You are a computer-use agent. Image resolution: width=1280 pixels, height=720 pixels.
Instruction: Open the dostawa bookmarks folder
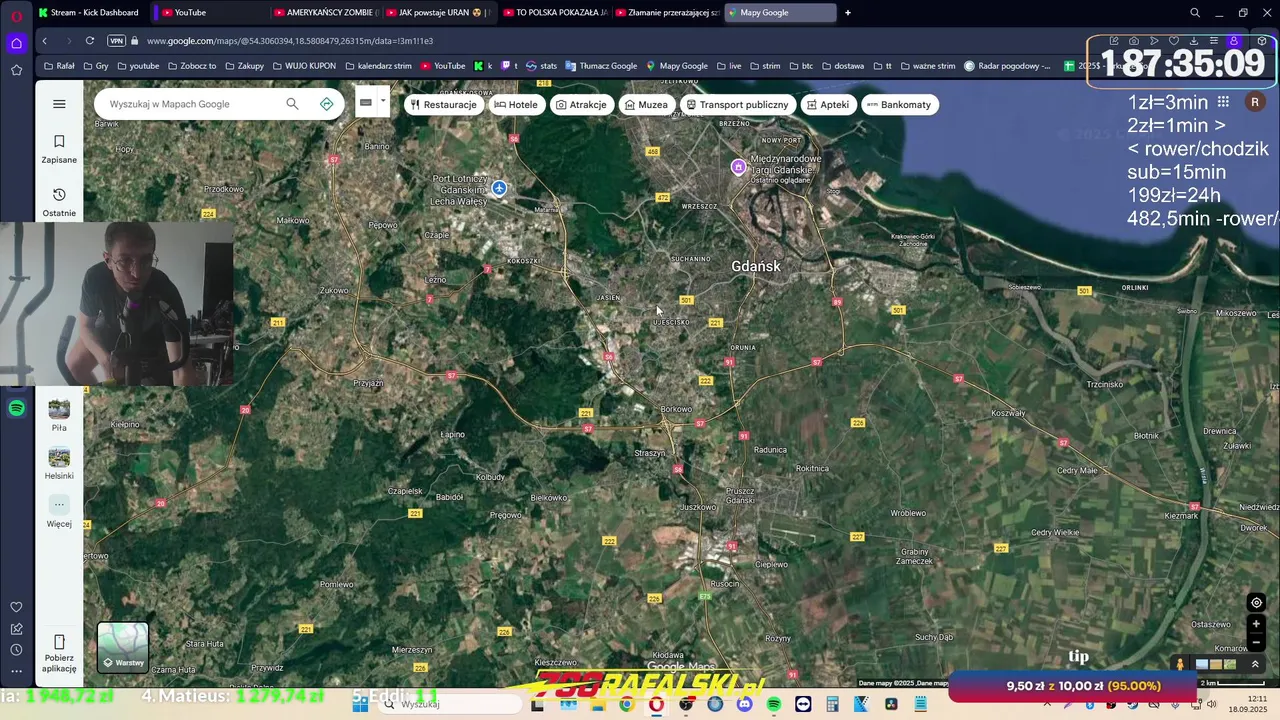(x=842, y=66)
